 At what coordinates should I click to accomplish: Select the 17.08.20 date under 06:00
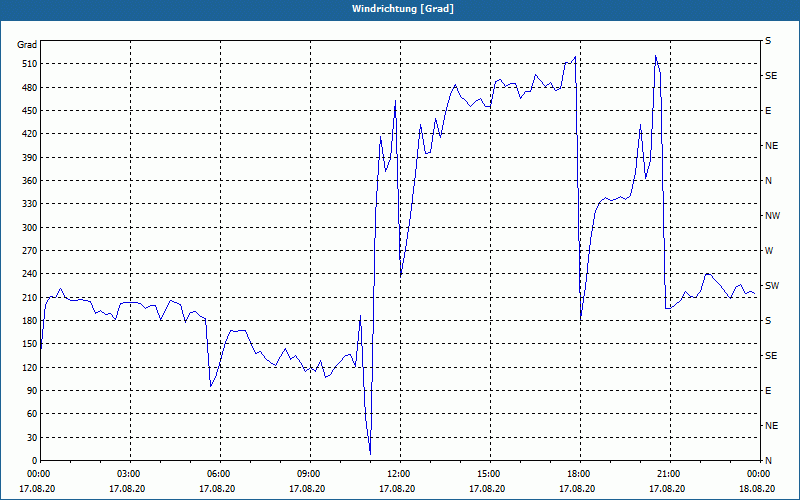click(x=217, y=488)
